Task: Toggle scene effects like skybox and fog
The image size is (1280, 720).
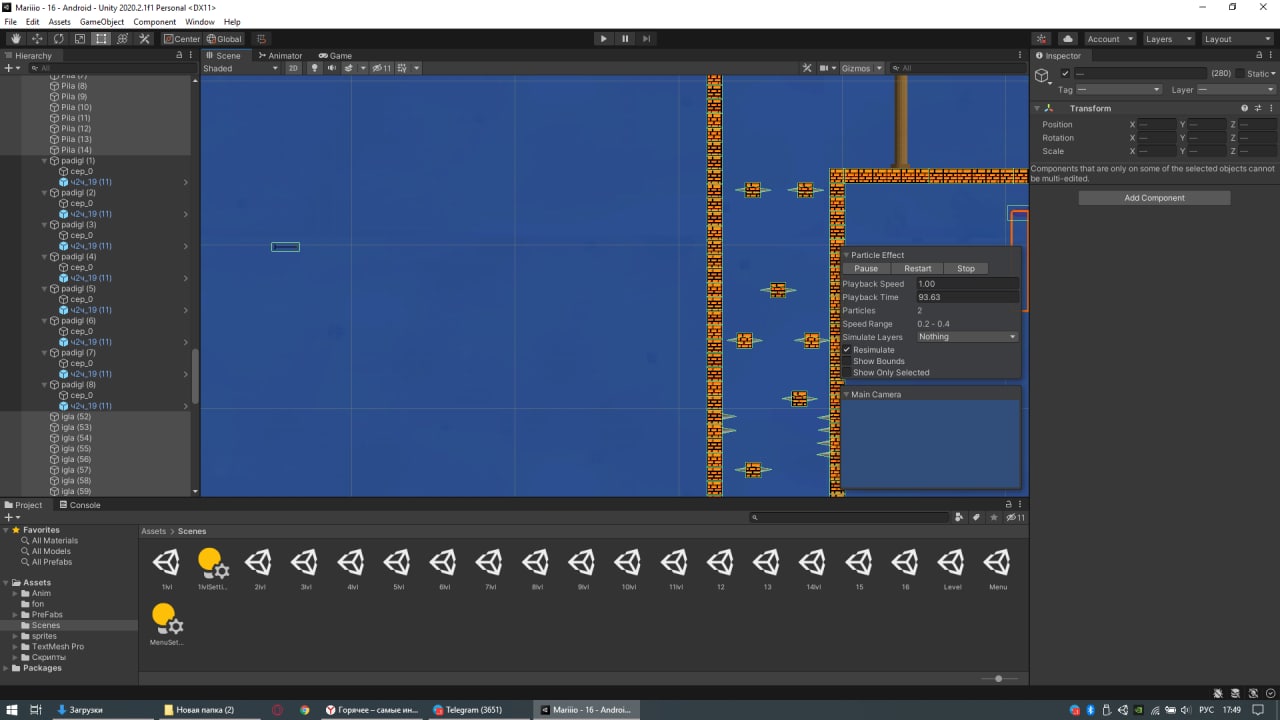Action: coord(351,68)
